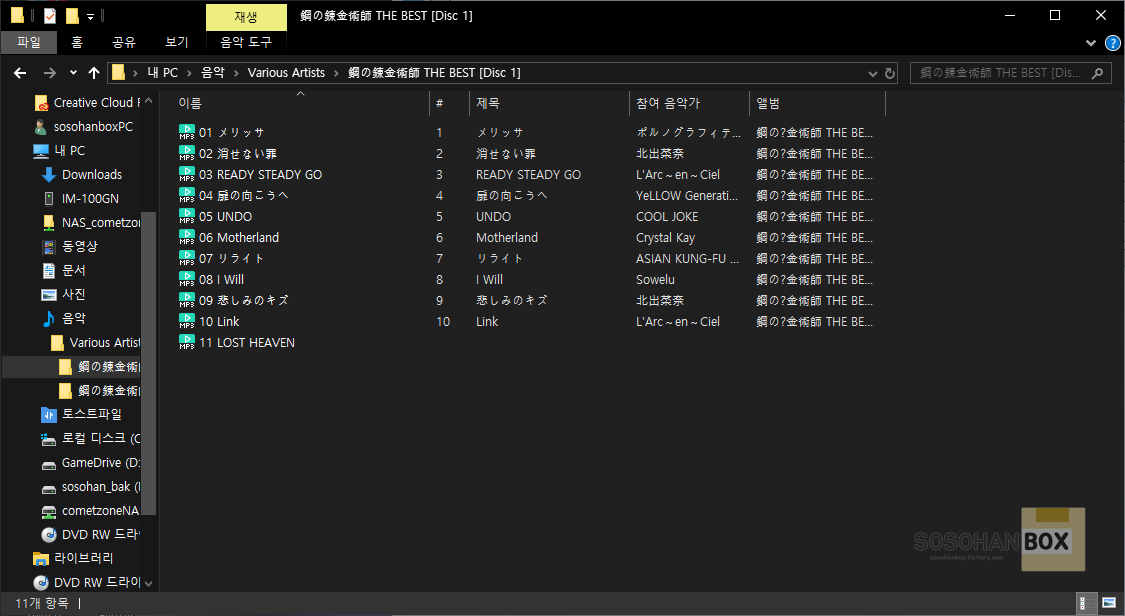1125x616 pixels.
Task: Open dropdown chevron after 내 PC breadcrumb
Action: (190, 72)
